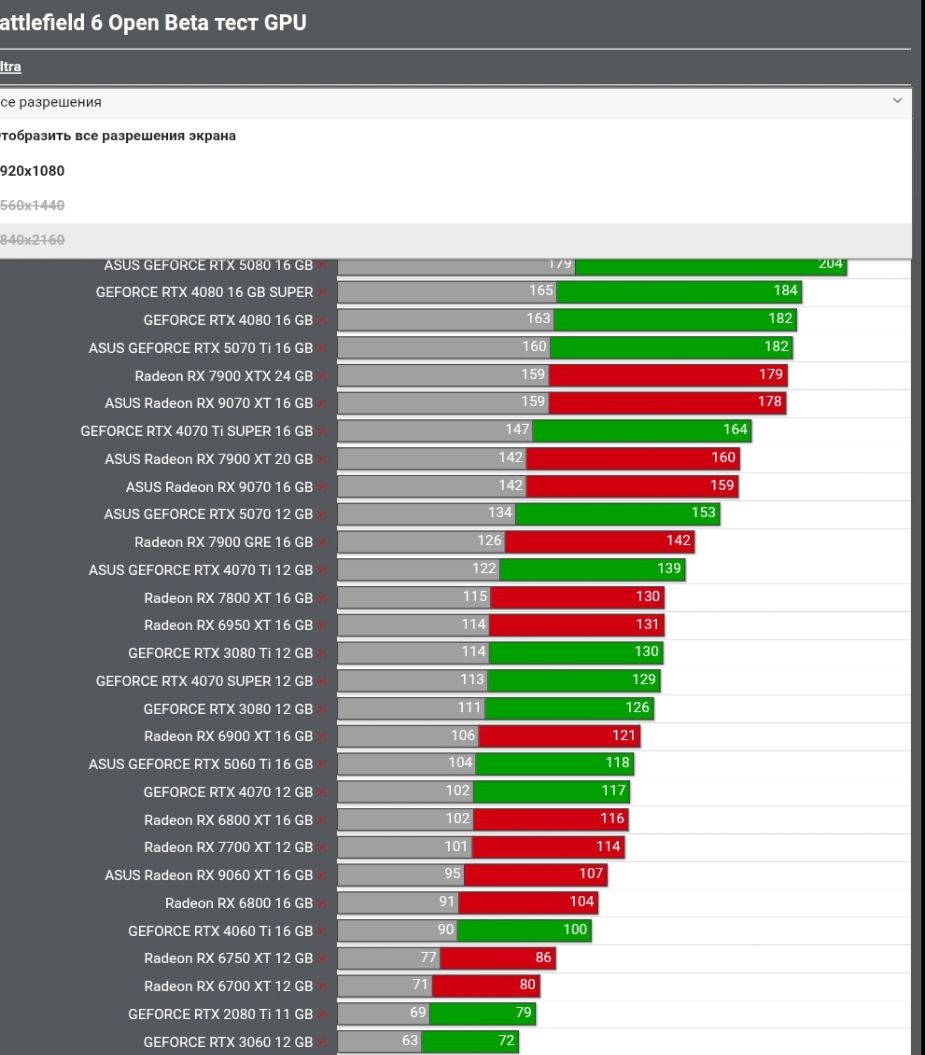The width and height of the screenshot is (925, 1055).
Task: Click the Radeon RX 7900 XTX 24 GB label
Action: coord(224,376)
